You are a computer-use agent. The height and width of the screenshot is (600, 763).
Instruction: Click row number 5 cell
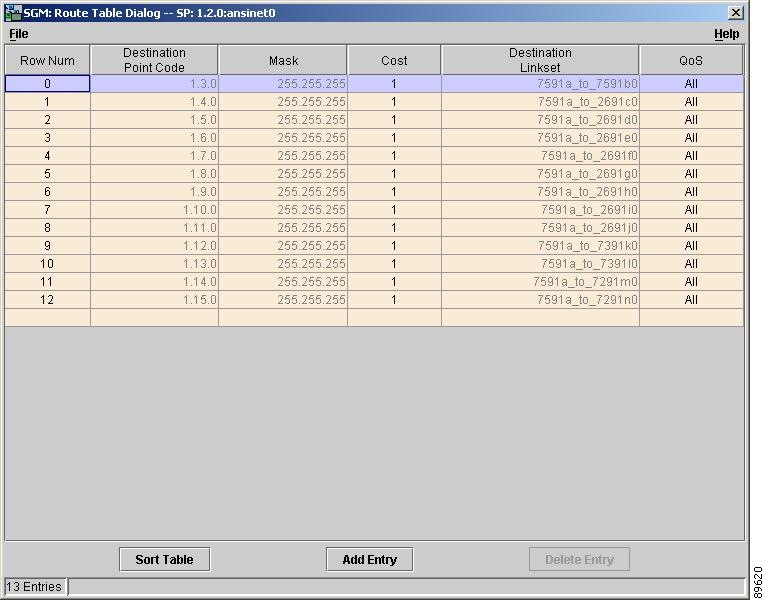[47, 174]
